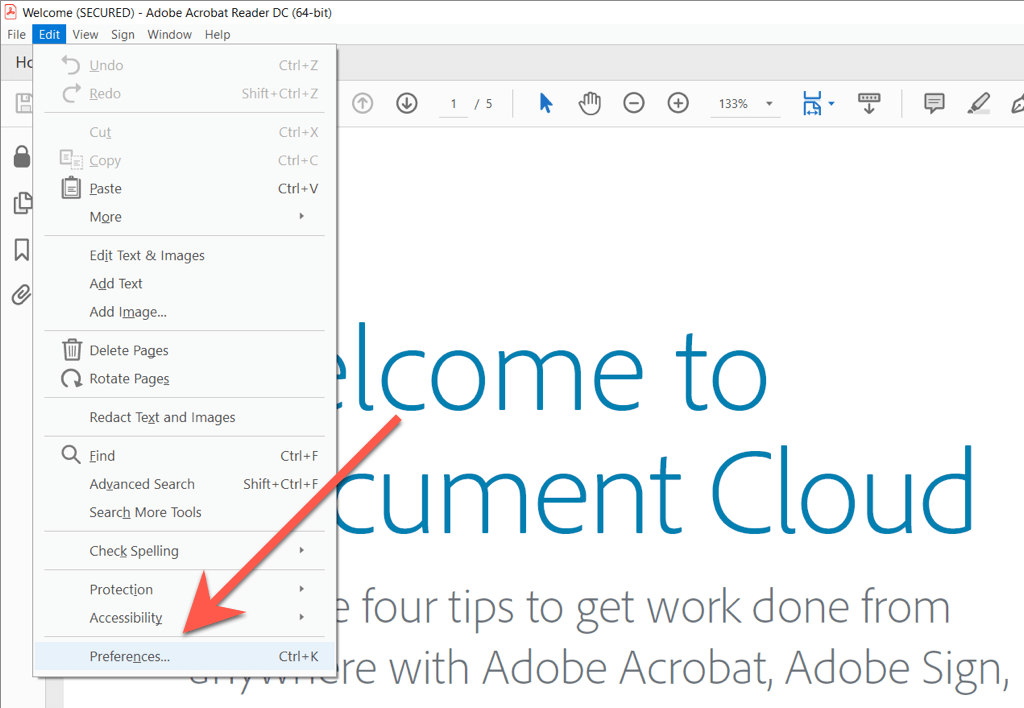
Task: Choose Add Image... menu entry
Action: 128,312
